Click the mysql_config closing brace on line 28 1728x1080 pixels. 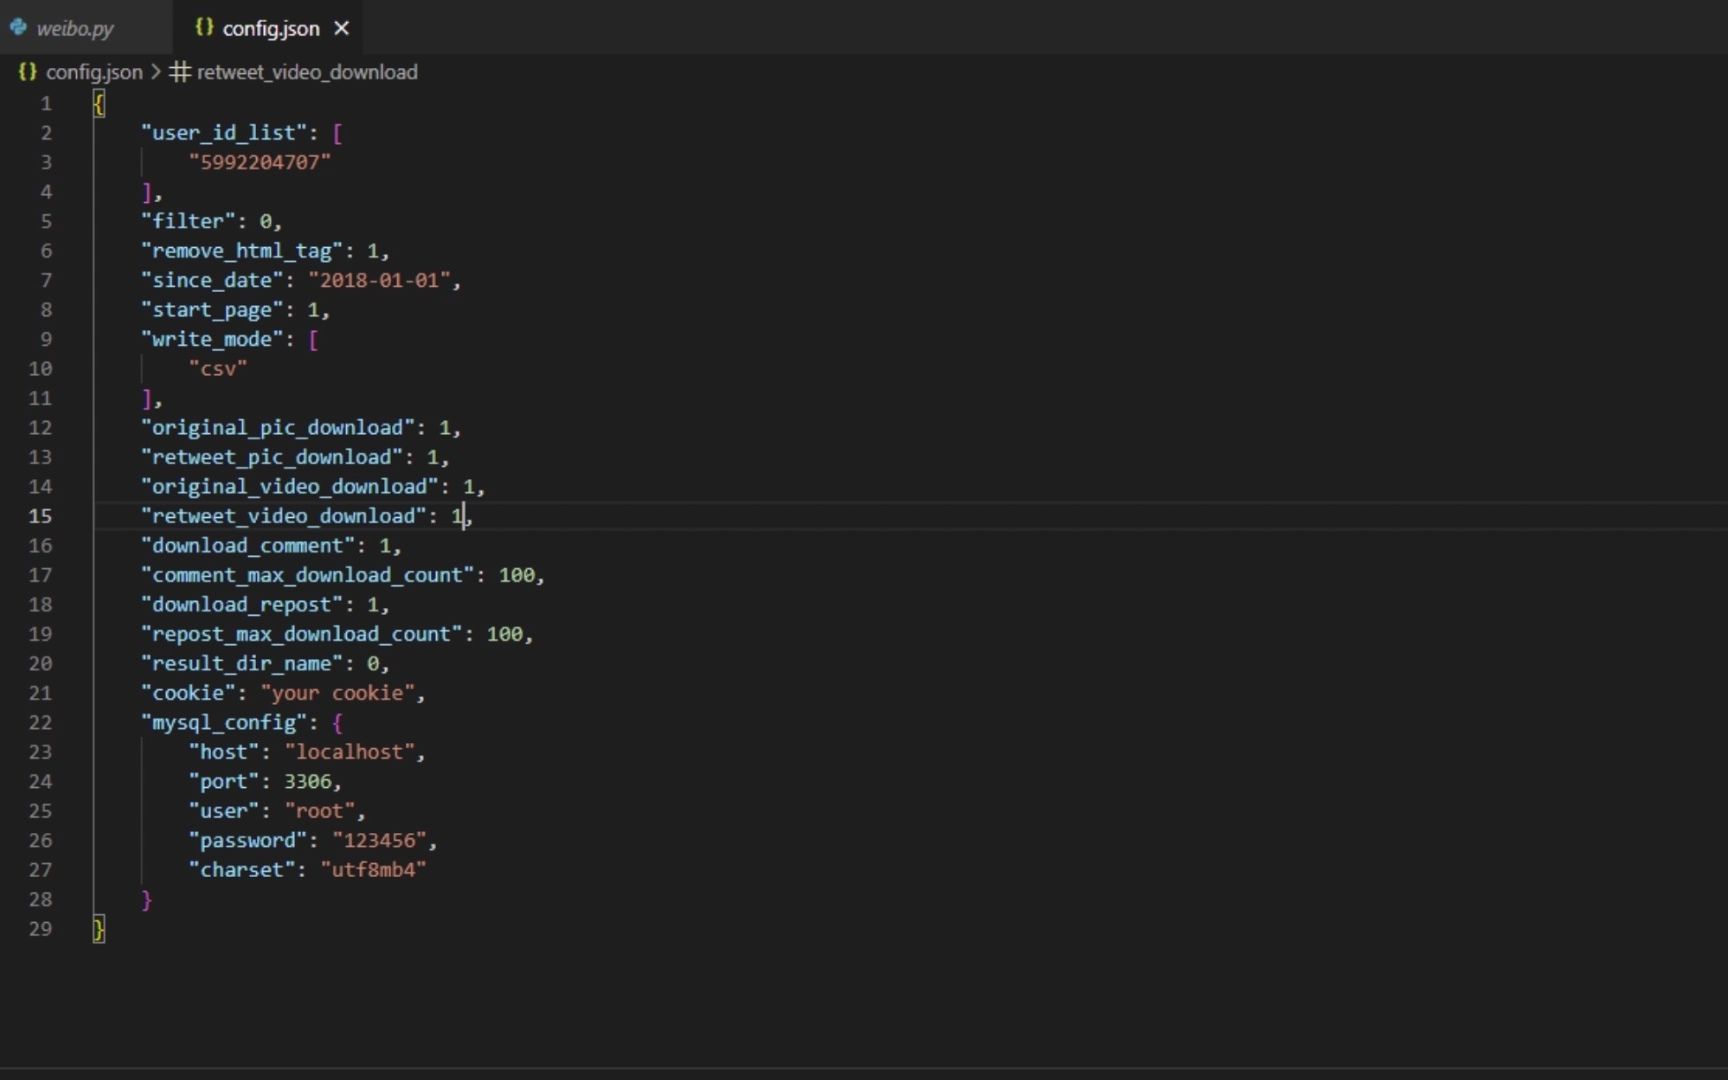pos(147,900)
